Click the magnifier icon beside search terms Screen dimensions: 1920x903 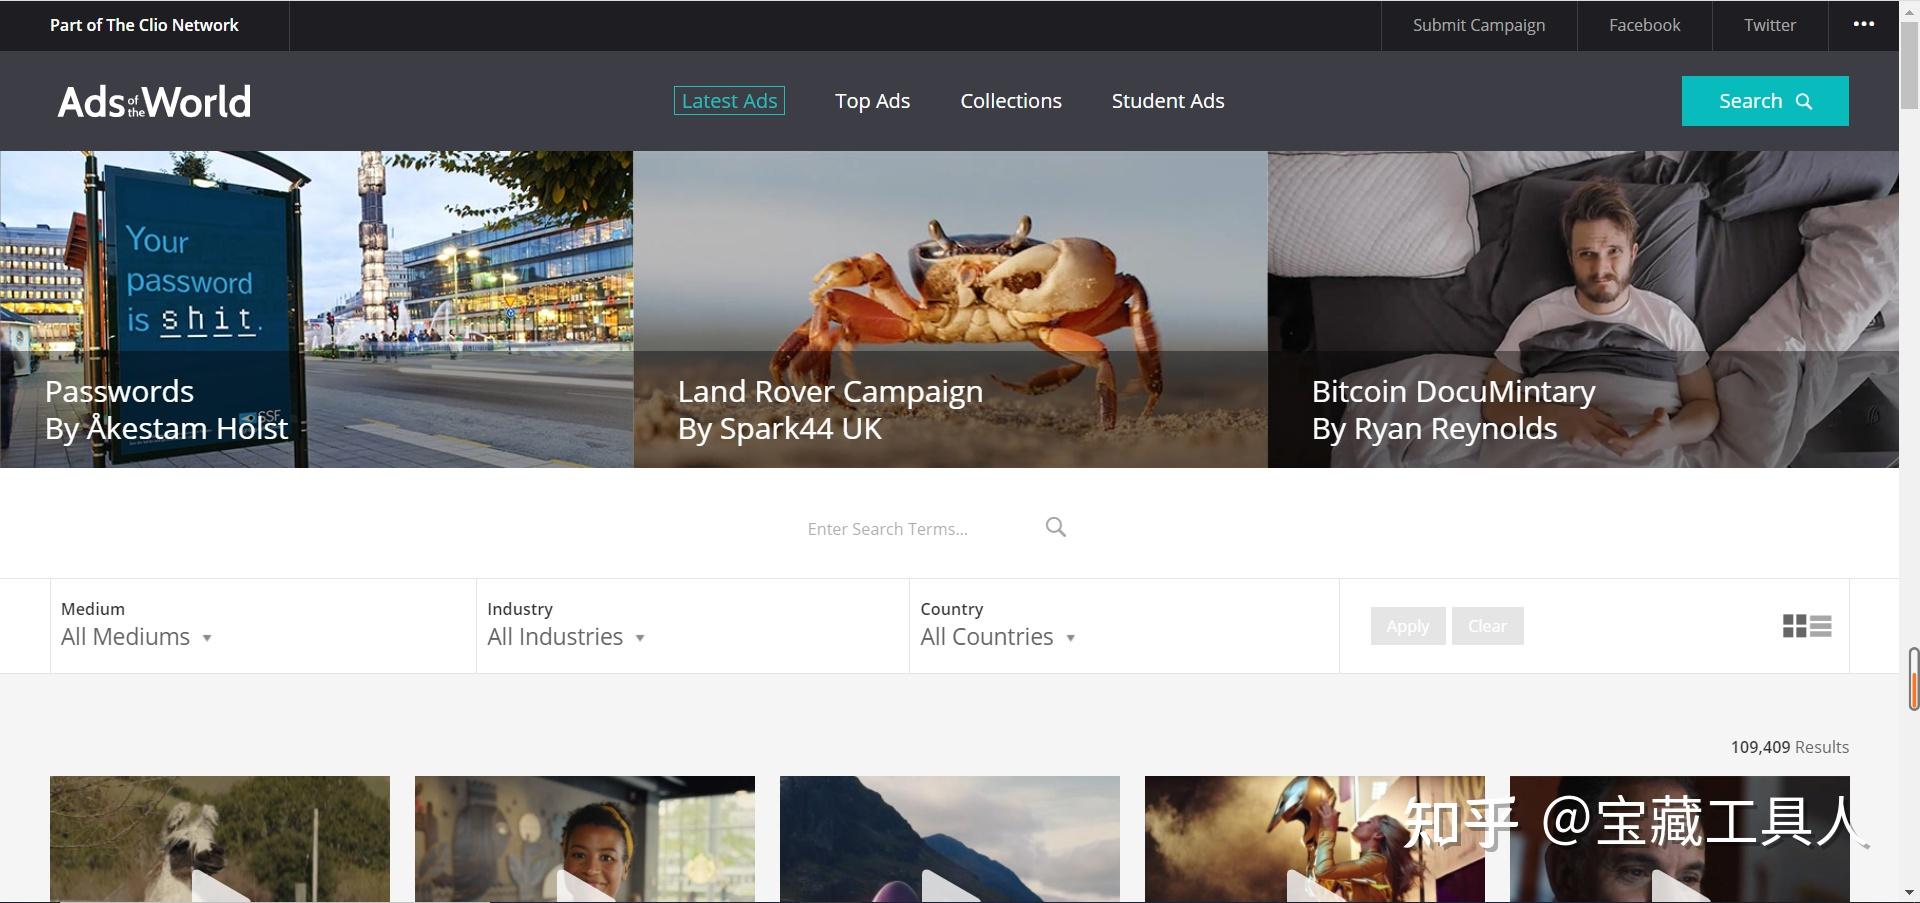coord(1055,527)
